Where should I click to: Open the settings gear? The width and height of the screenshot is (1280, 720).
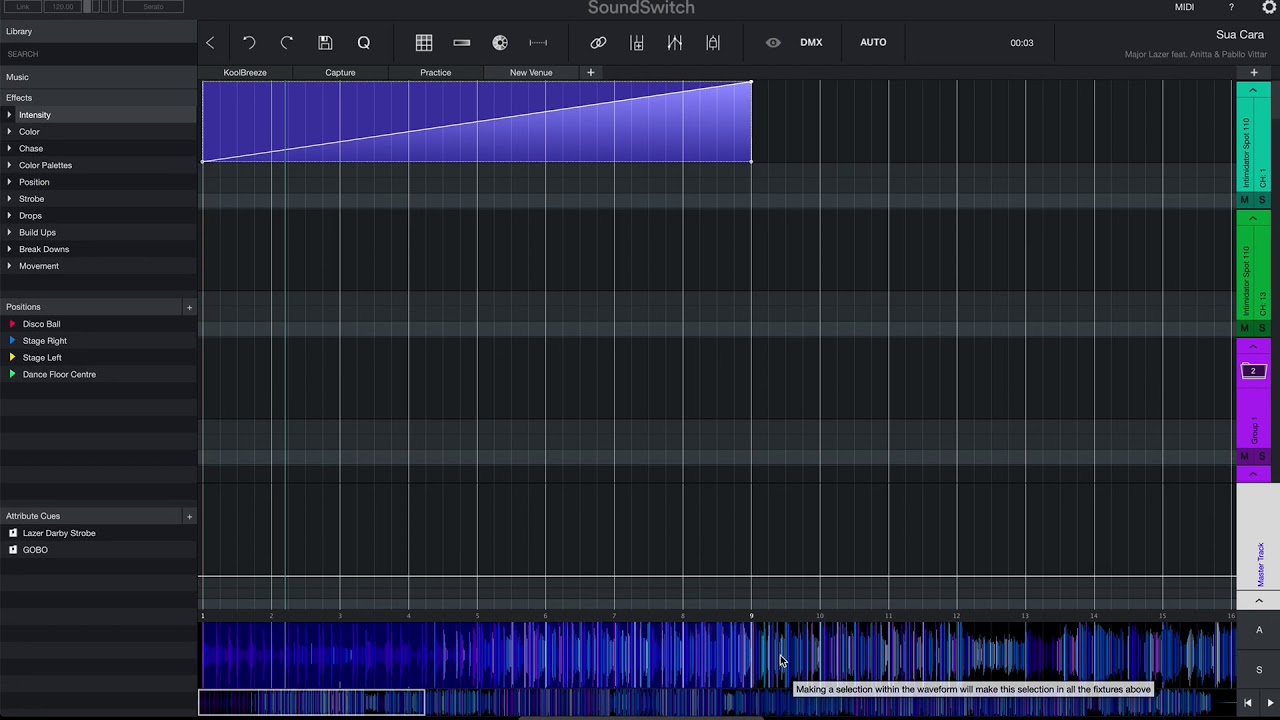[1269, 7]
